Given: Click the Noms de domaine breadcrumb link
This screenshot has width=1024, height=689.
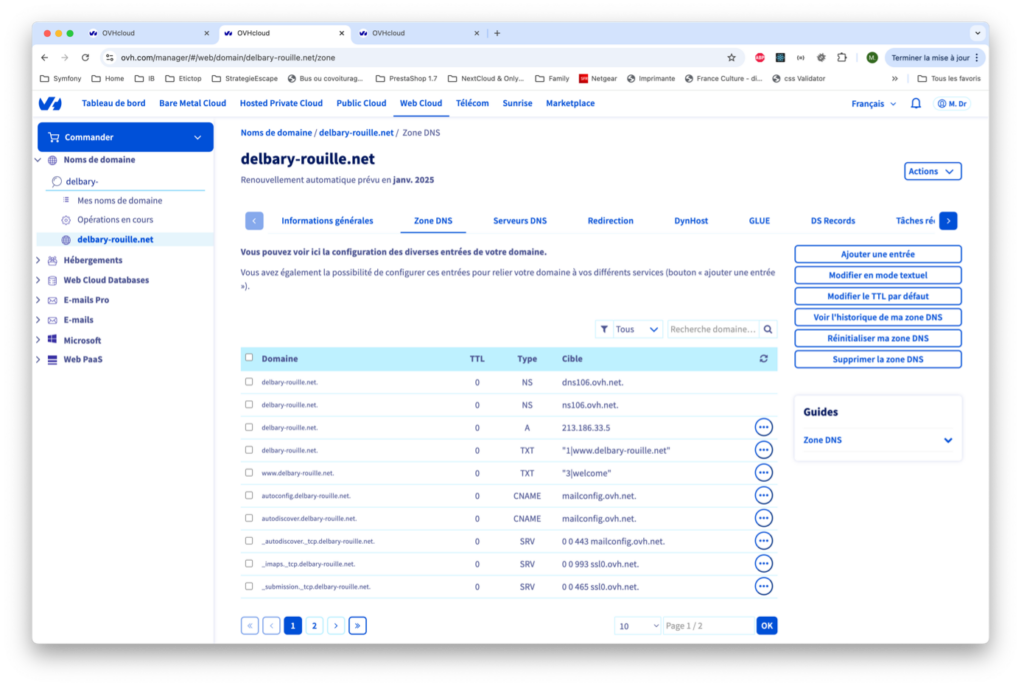Looking at the screenshot, I should [x=276, y=133].
